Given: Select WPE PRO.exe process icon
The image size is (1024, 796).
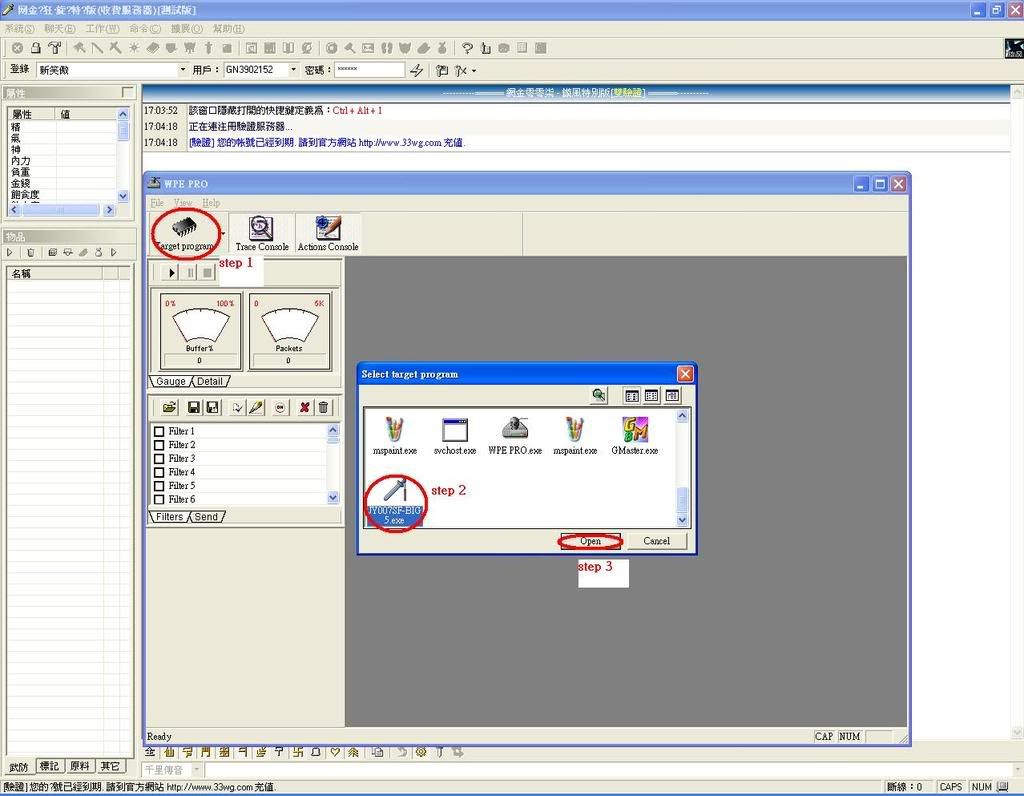Looking at the screenshot, I should (514, 435).
